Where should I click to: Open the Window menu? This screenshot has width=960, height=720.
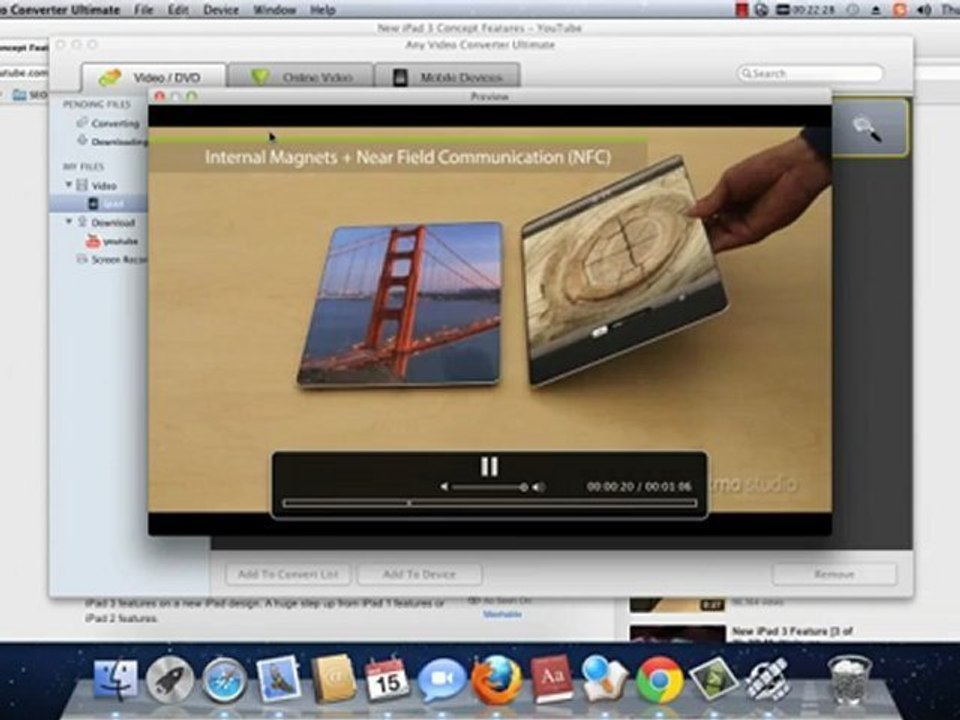(274, 10)
